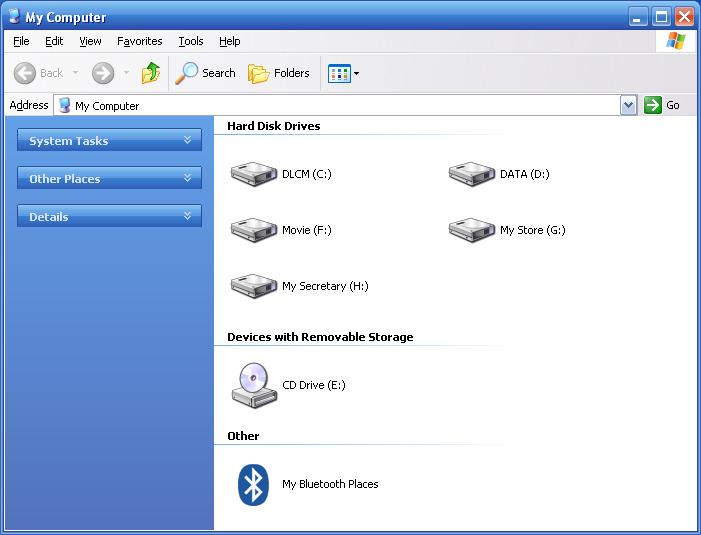Click the DLCM (C:) label text
The width and height of the screenshot is (701, 535).
pyautogui.click(x=307, y=174)
